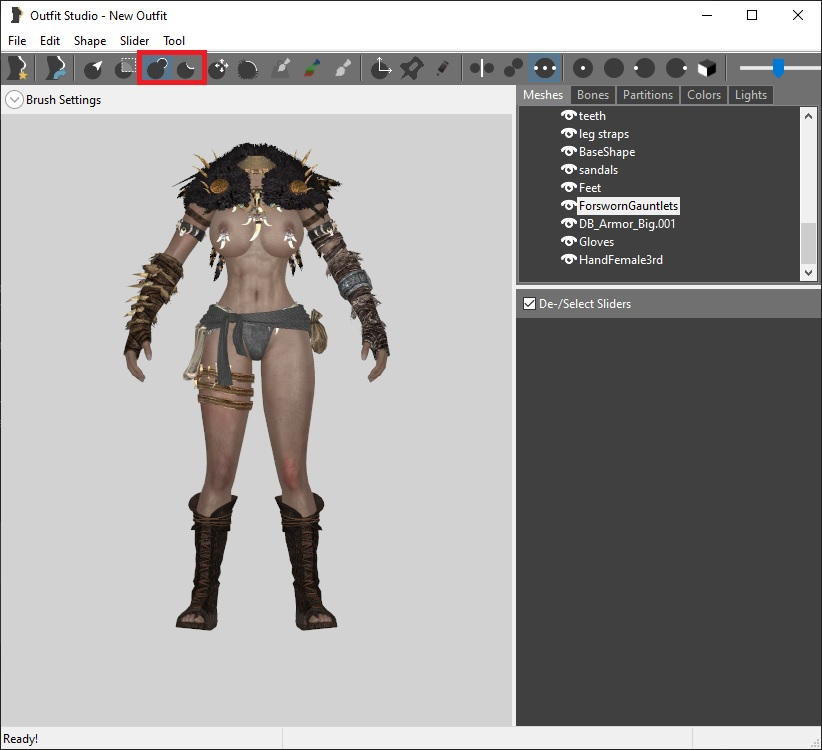Switch to the Partitions tab
The image size is (822, 750).
point(647,95)
